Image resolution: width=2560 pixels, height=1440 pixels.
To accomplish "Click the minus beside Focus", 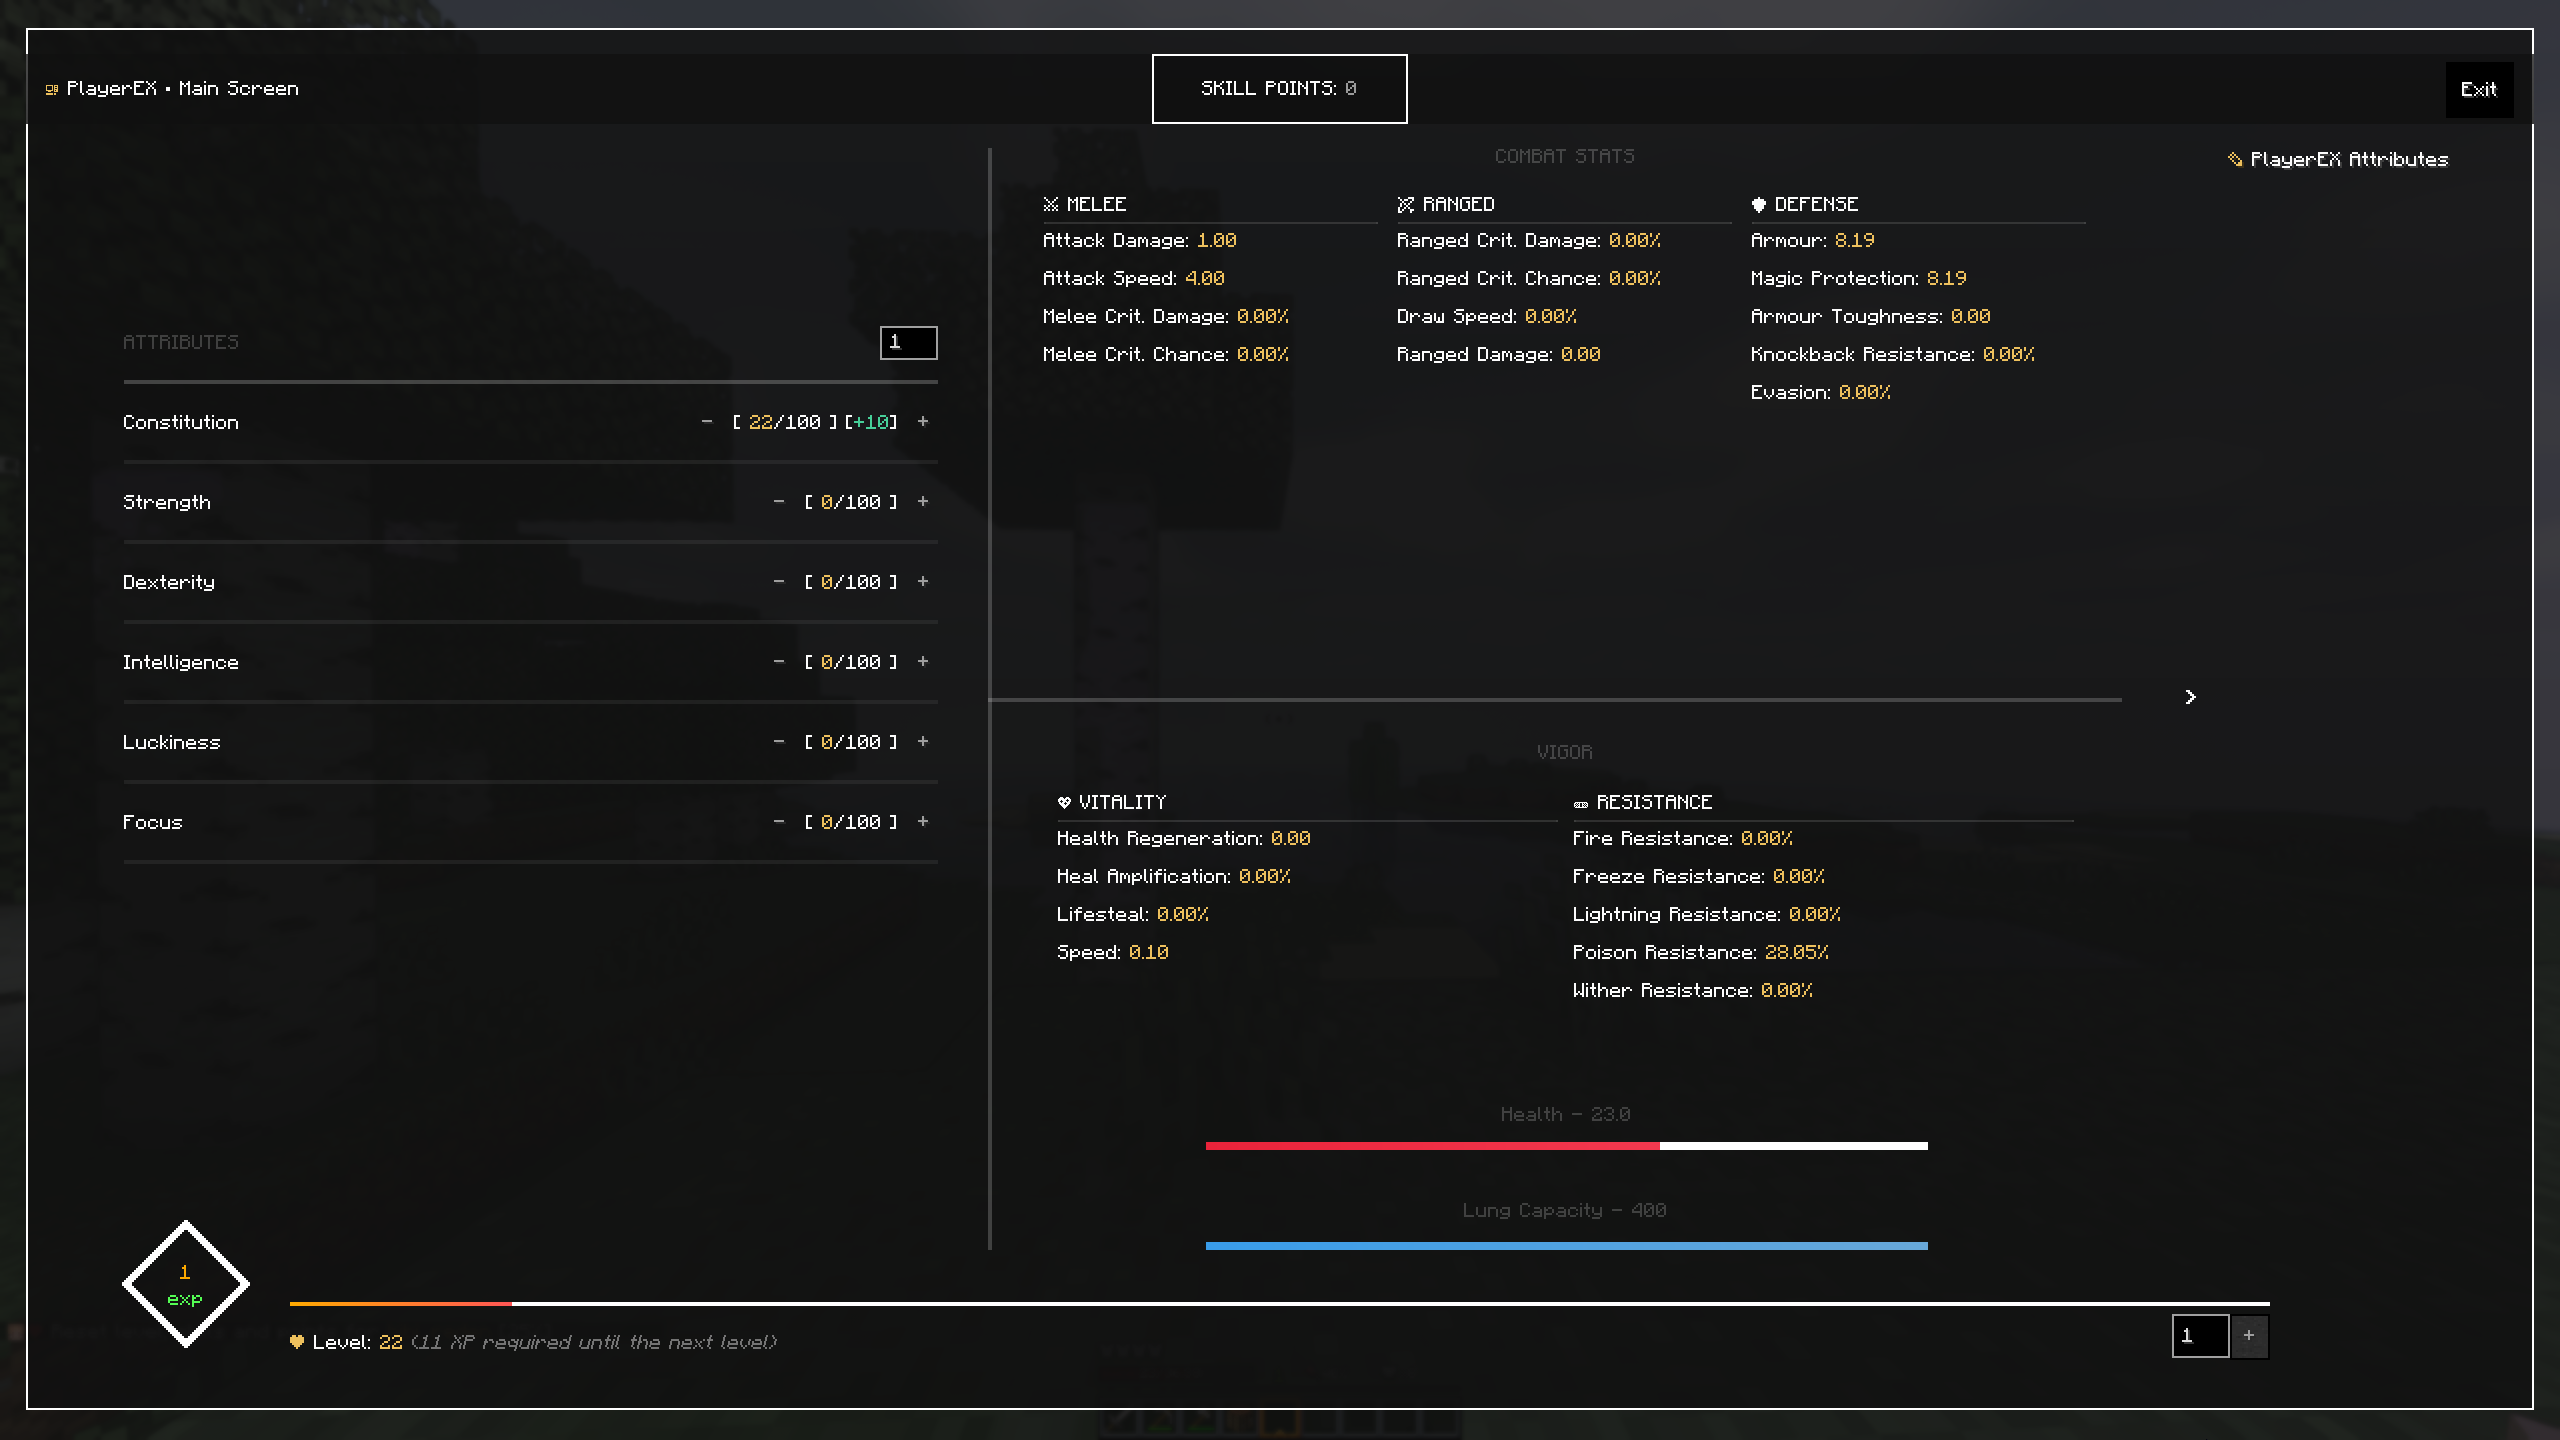I will click(x=779, y=822).
